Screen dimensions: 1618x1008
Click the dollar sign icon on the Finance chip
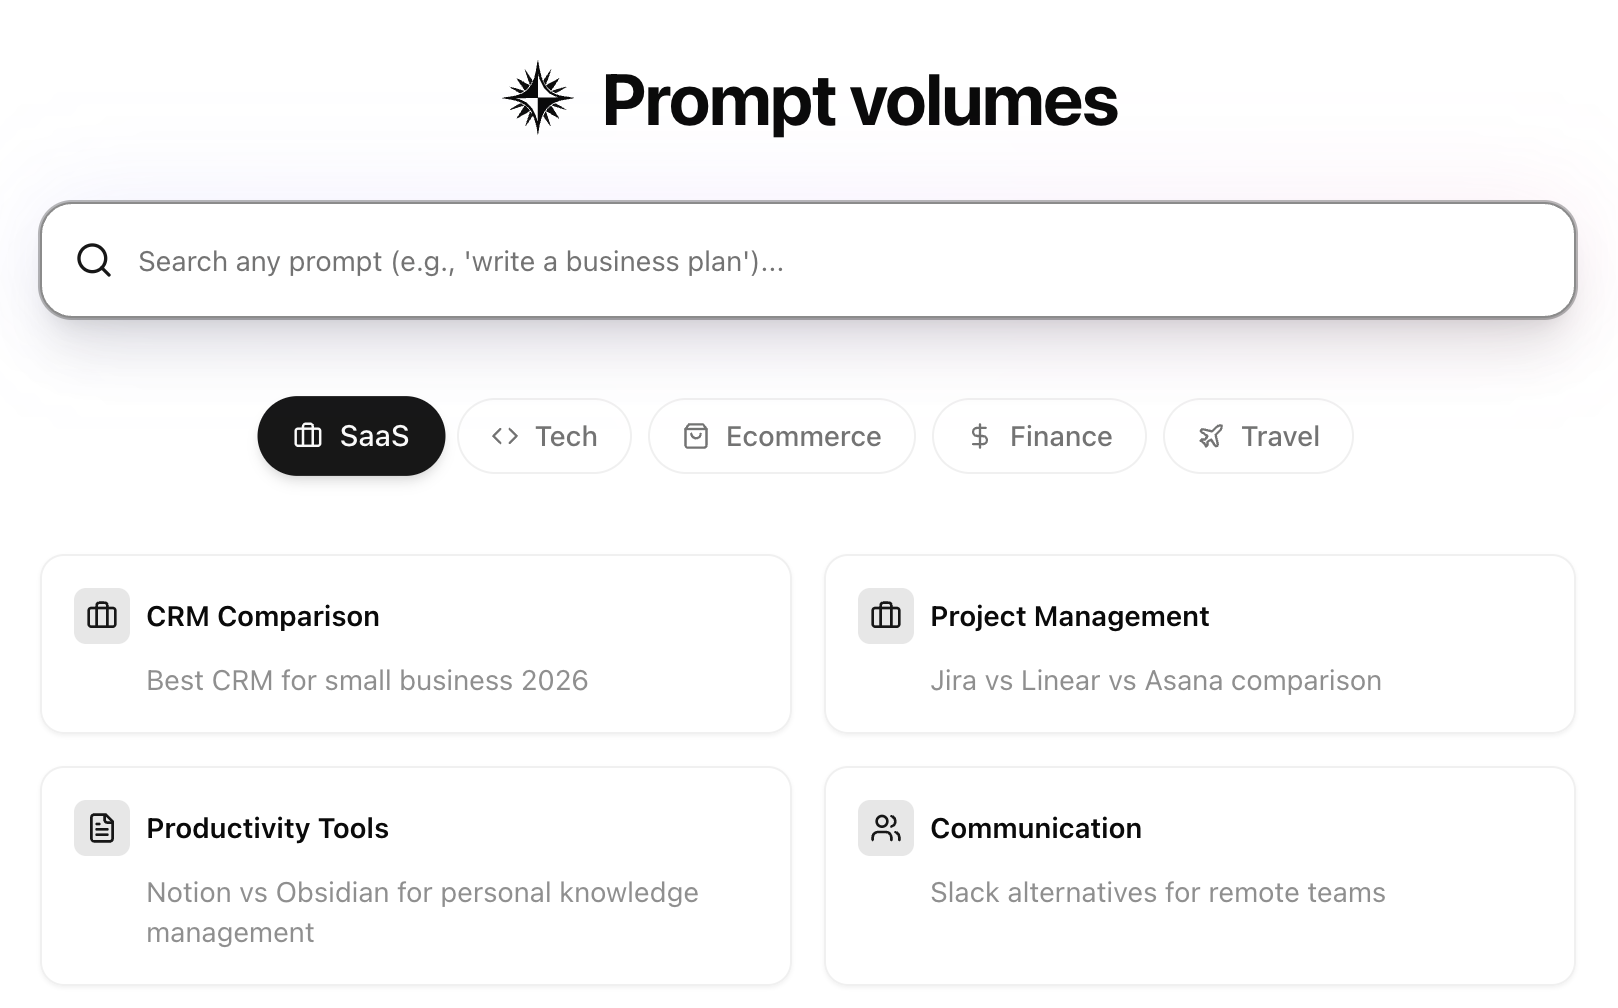[979, 436]
